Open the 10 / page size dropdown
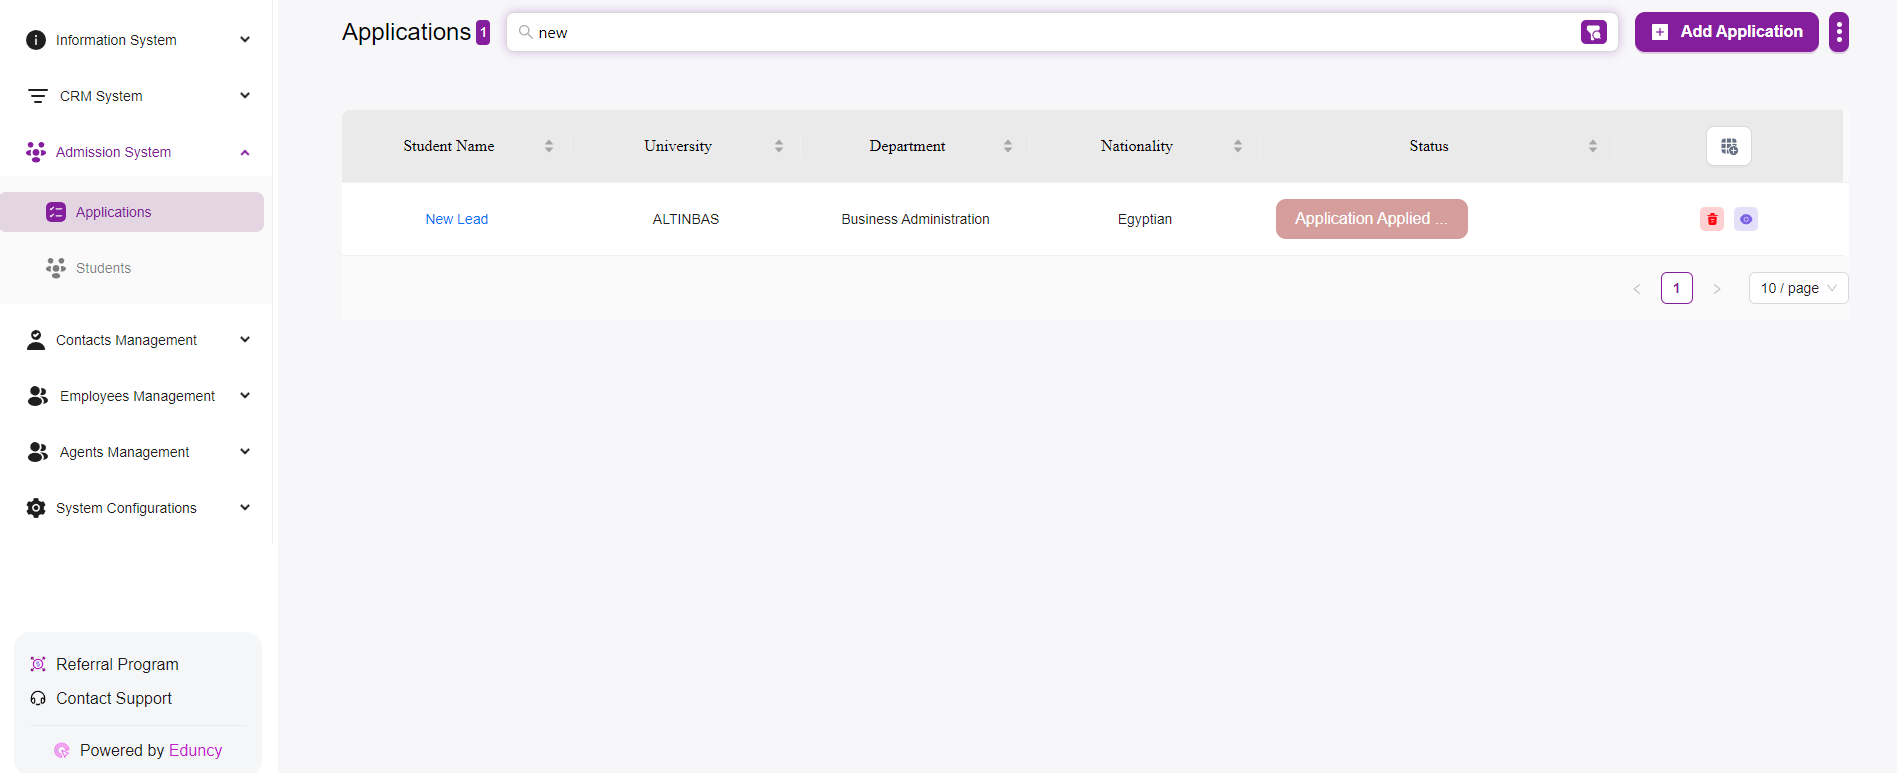The width and height of the screenshot is (1897, 773). (1797, 288)
